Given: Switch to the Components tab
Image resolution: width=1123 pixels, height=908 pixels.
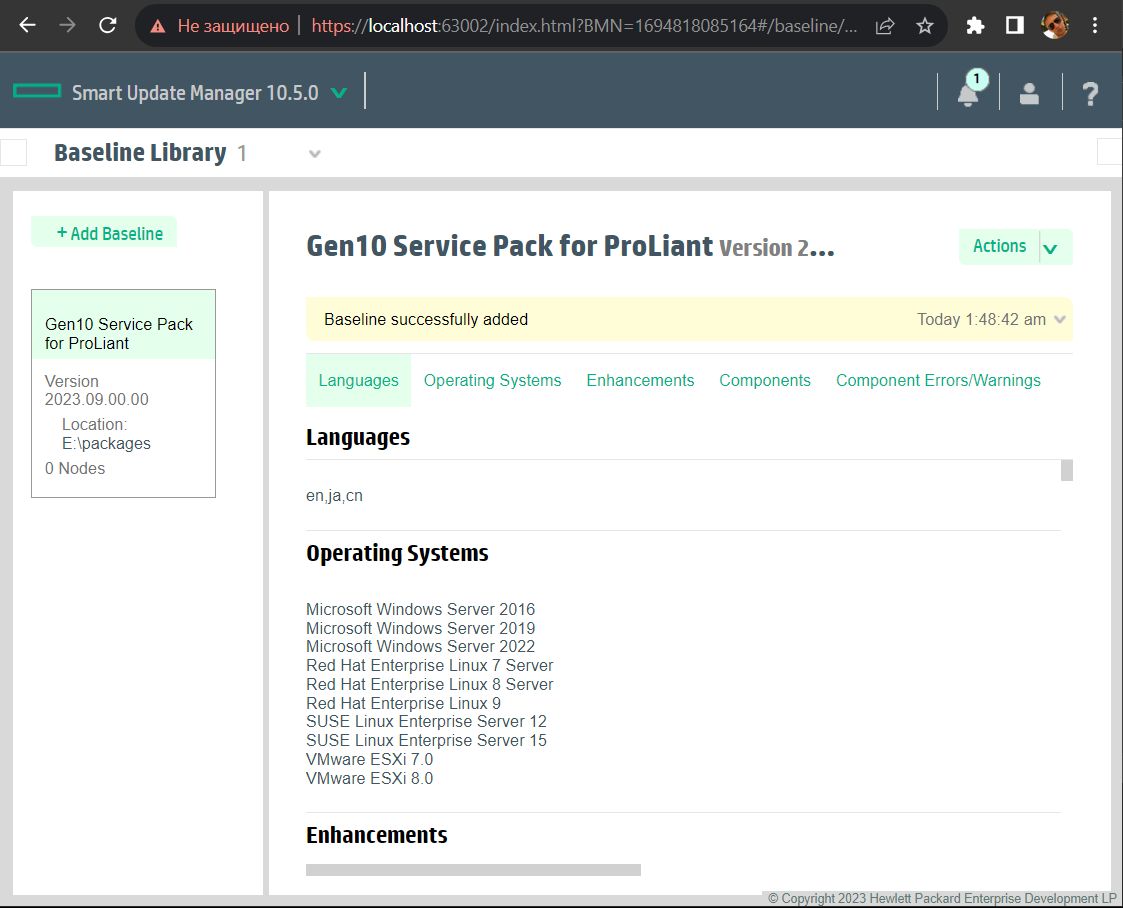Looking at the screenshot, I should pyautogui.click(x=765, y=380).
